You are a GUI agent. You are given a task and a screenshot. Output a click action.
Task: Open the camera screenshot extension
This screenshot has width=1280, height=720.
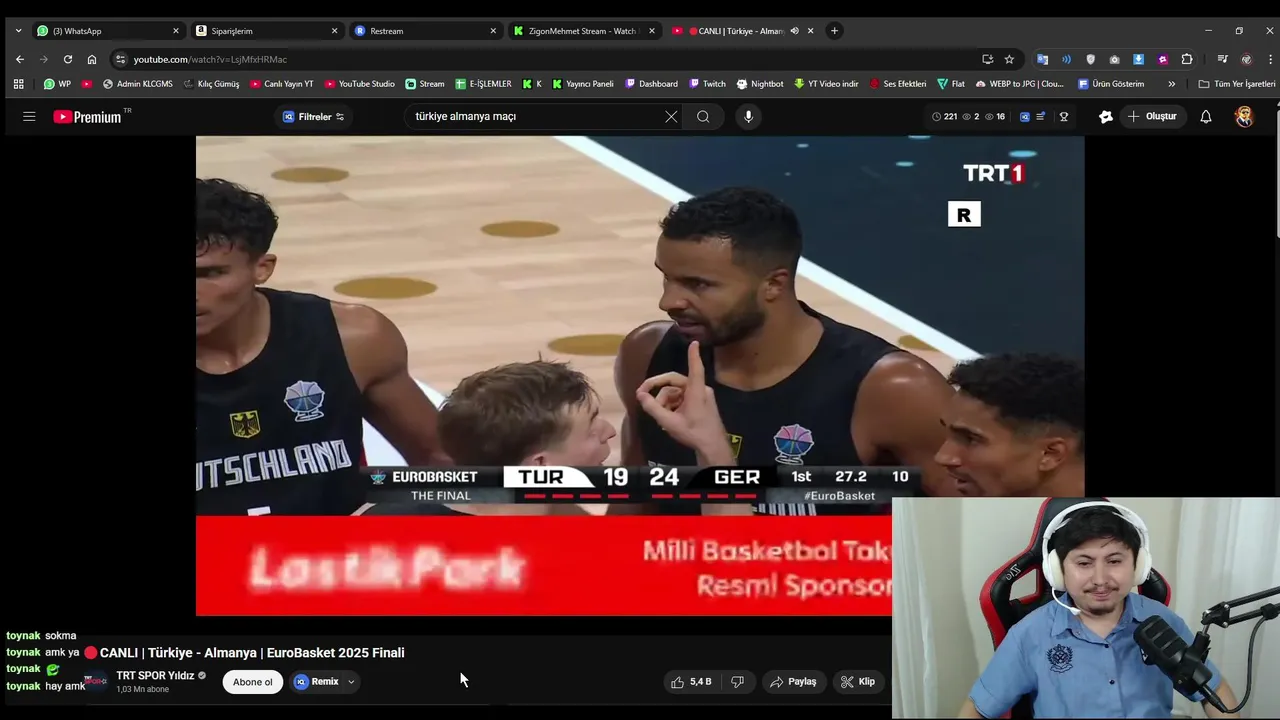[1115, 59]
